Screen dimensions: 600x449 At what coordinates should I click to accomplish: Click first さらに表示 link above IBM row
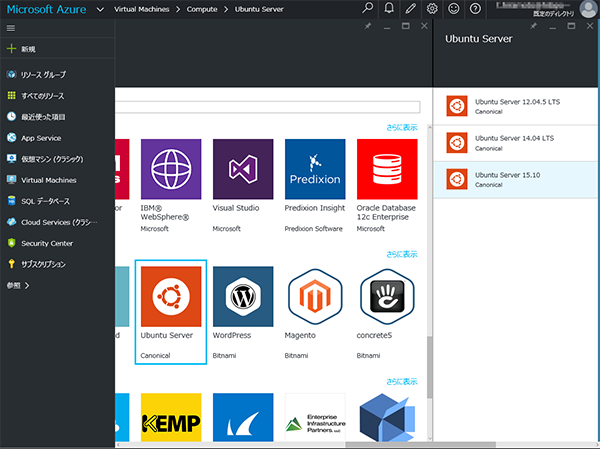coord(401,127)
